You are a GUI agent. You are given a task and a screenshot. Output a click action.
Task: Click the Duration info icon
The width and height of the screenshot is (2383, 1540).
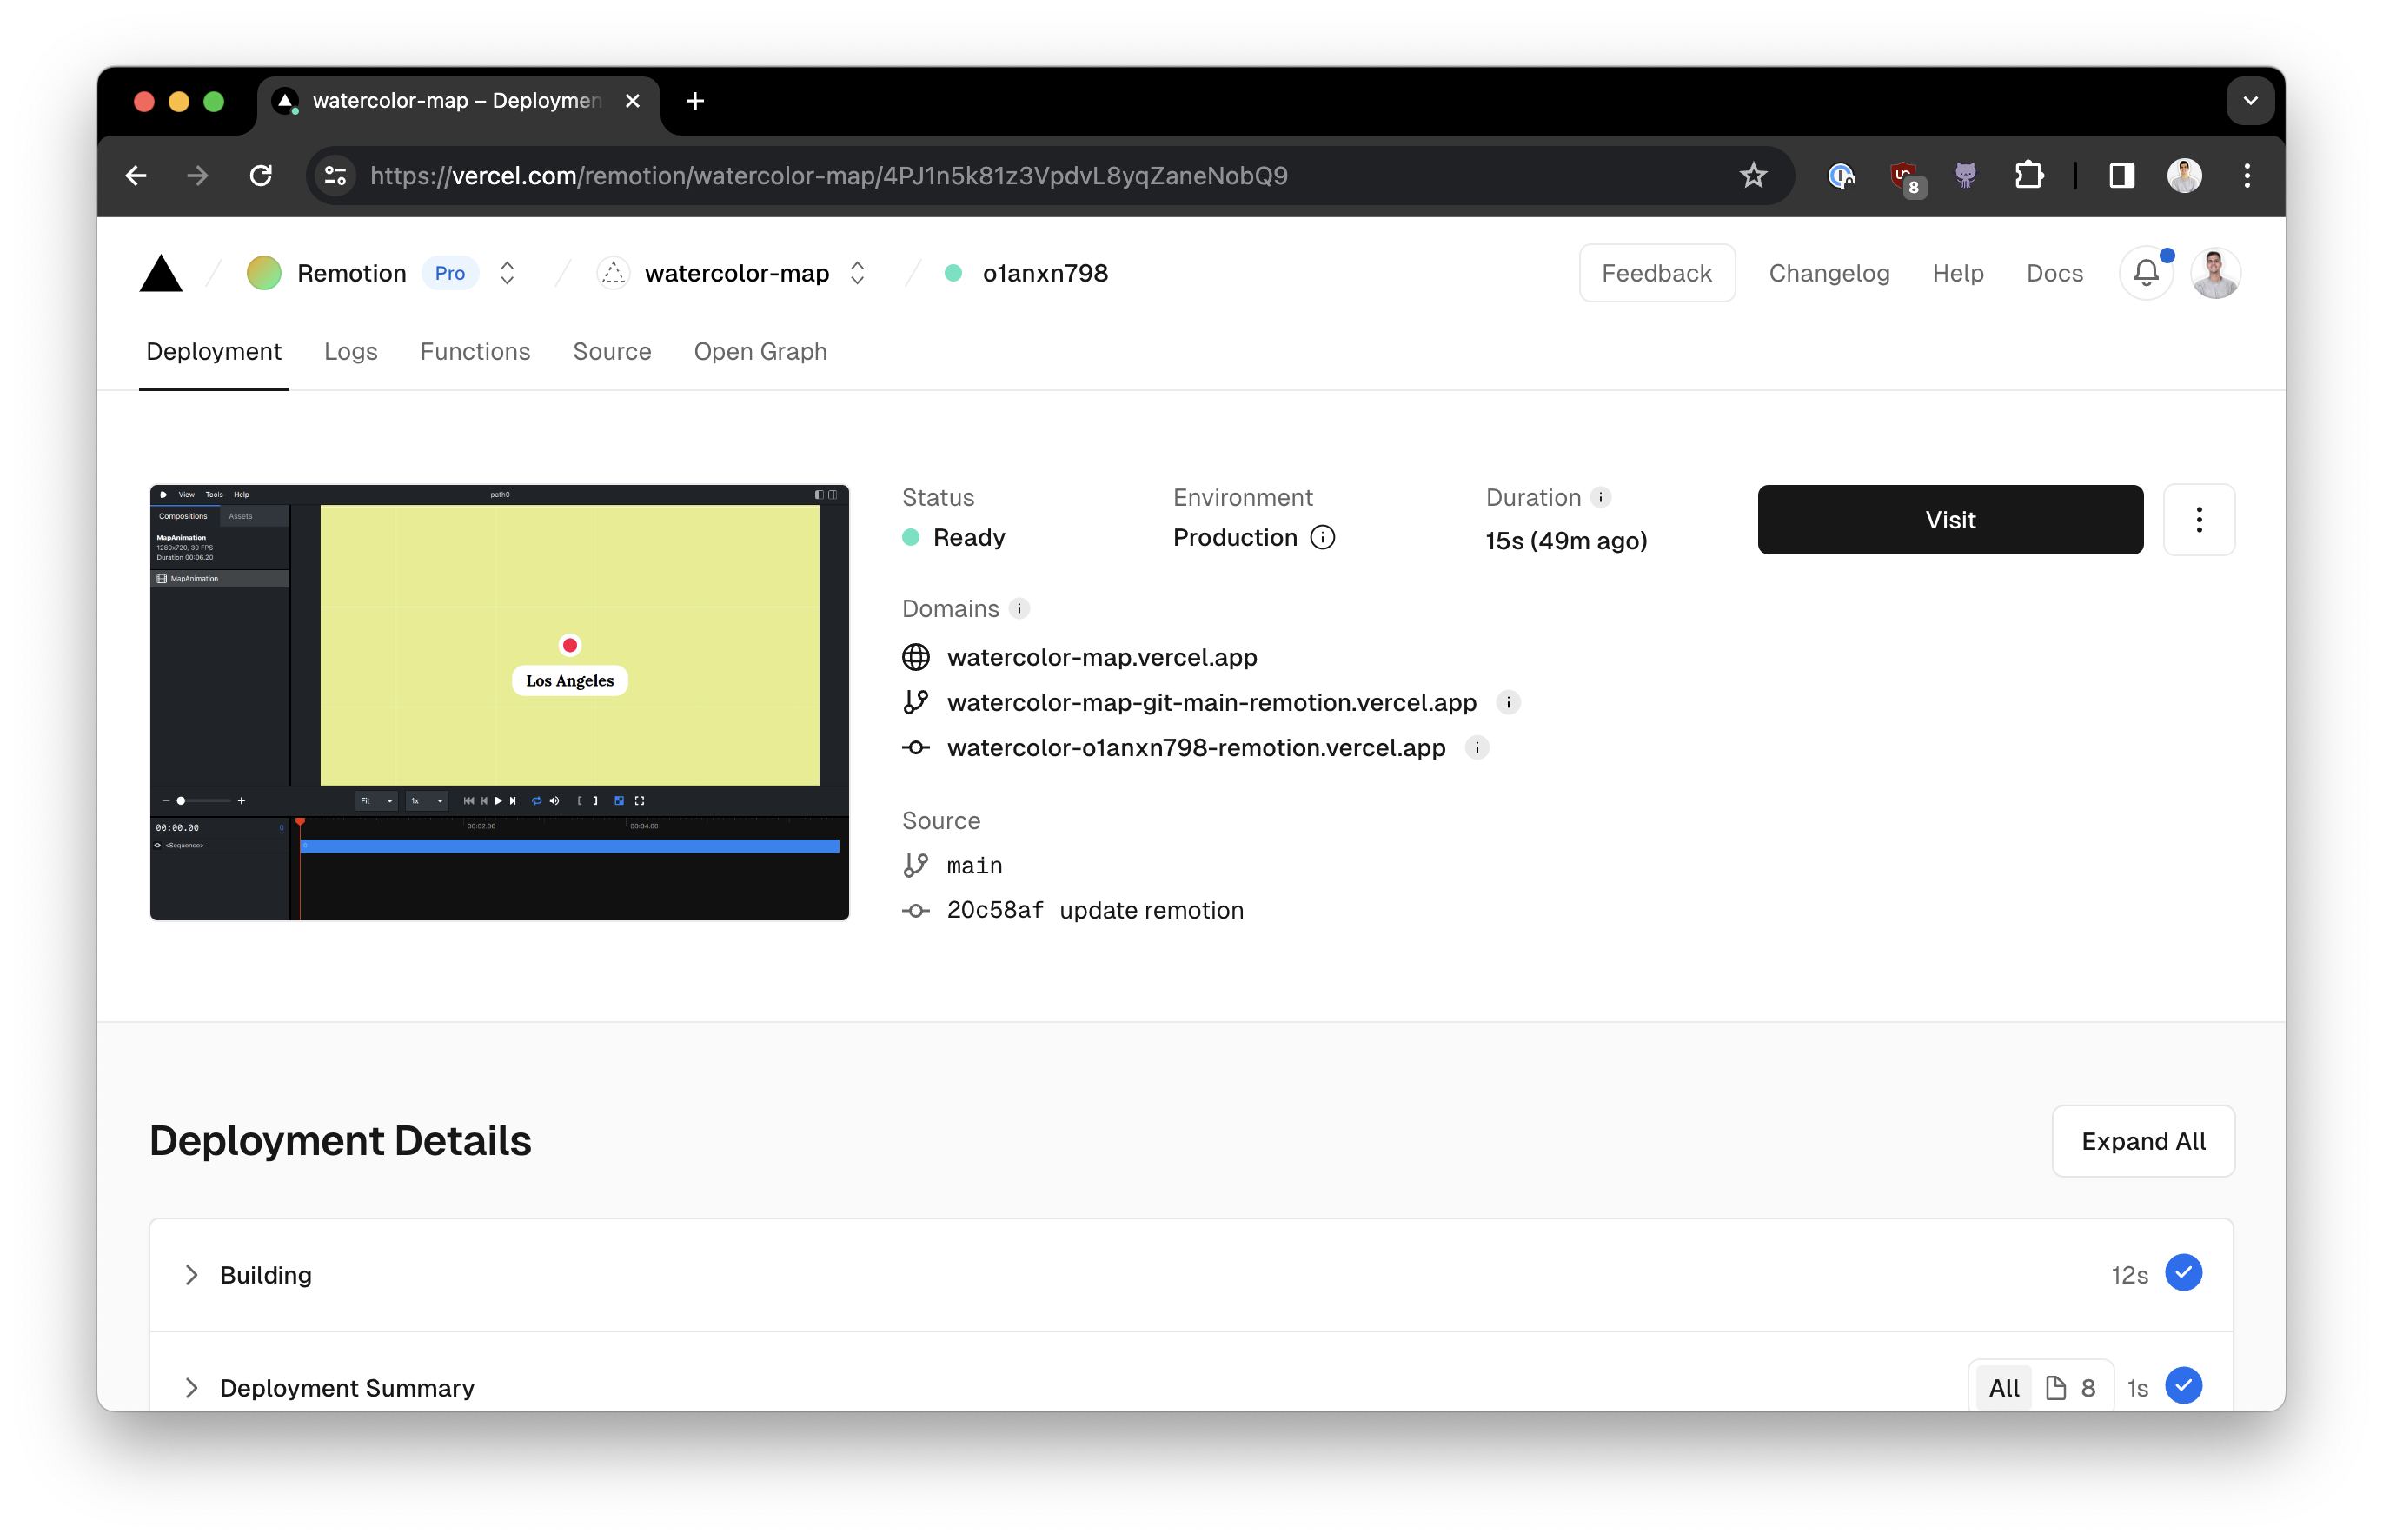(1600, 497)
